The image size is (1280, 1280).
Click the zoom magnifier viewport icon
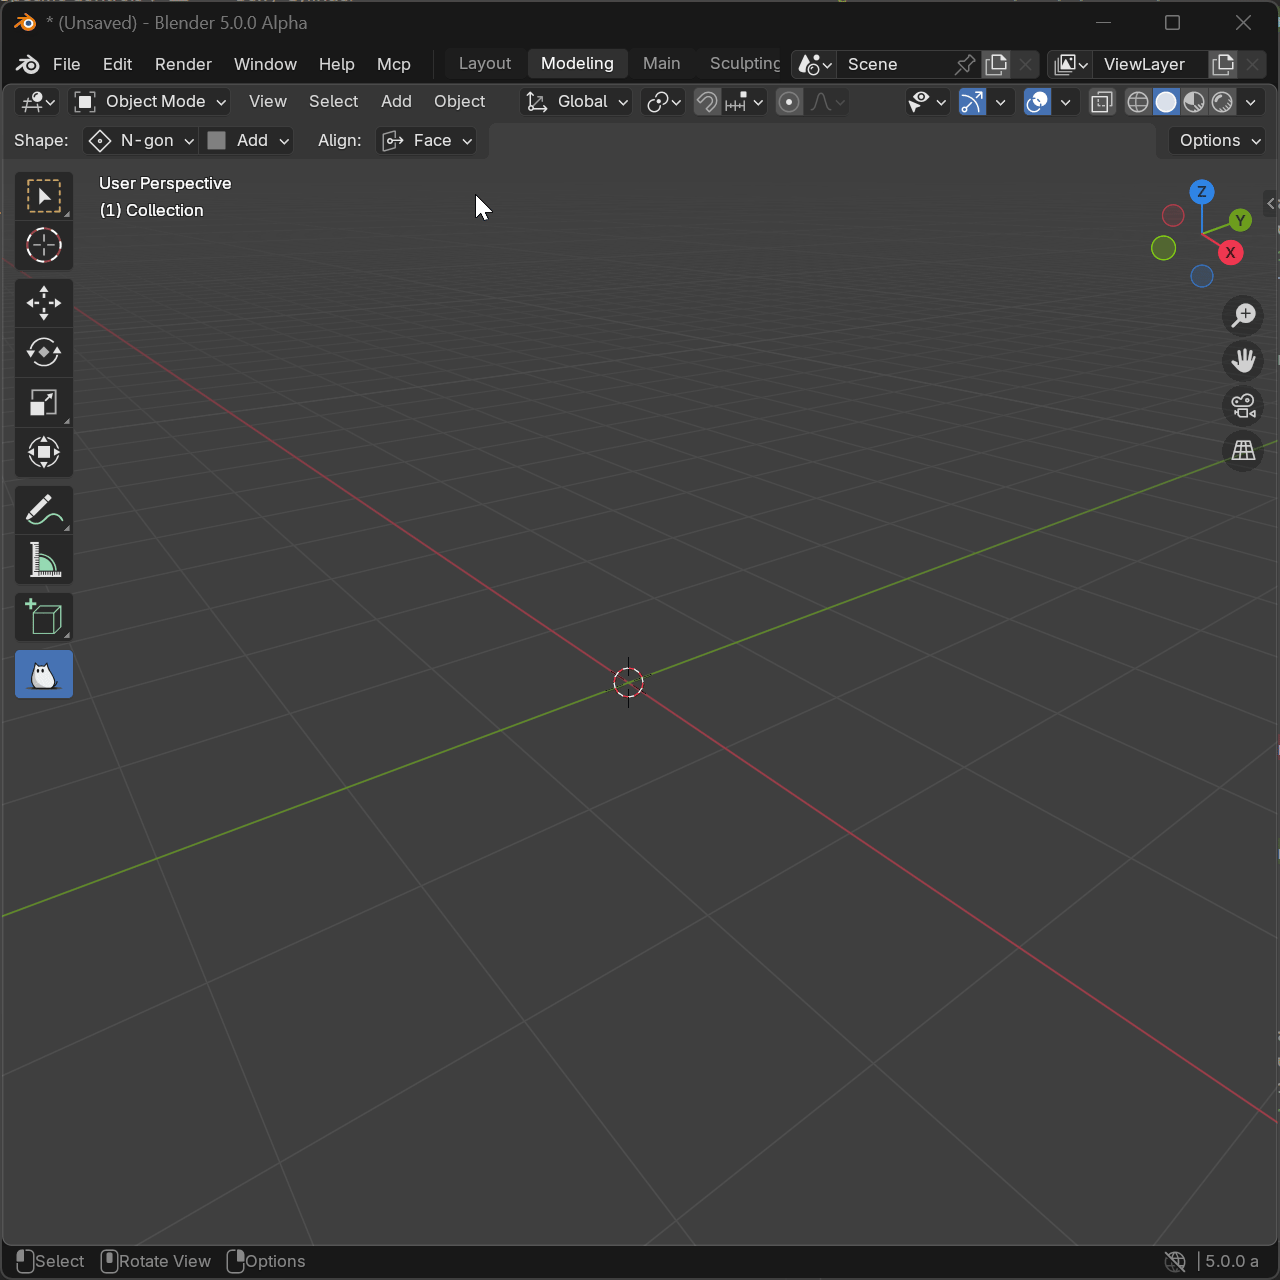coord(1243,316)
